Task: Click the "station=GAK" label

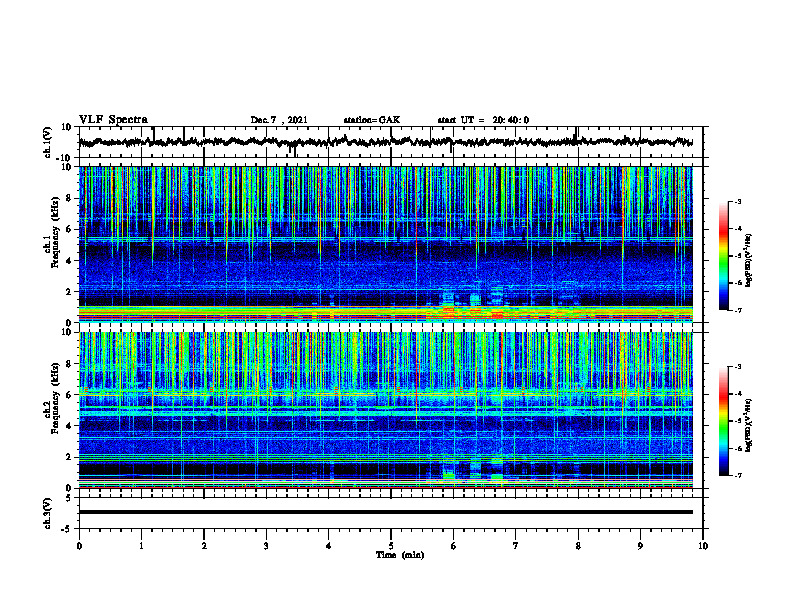Action: 372,120
